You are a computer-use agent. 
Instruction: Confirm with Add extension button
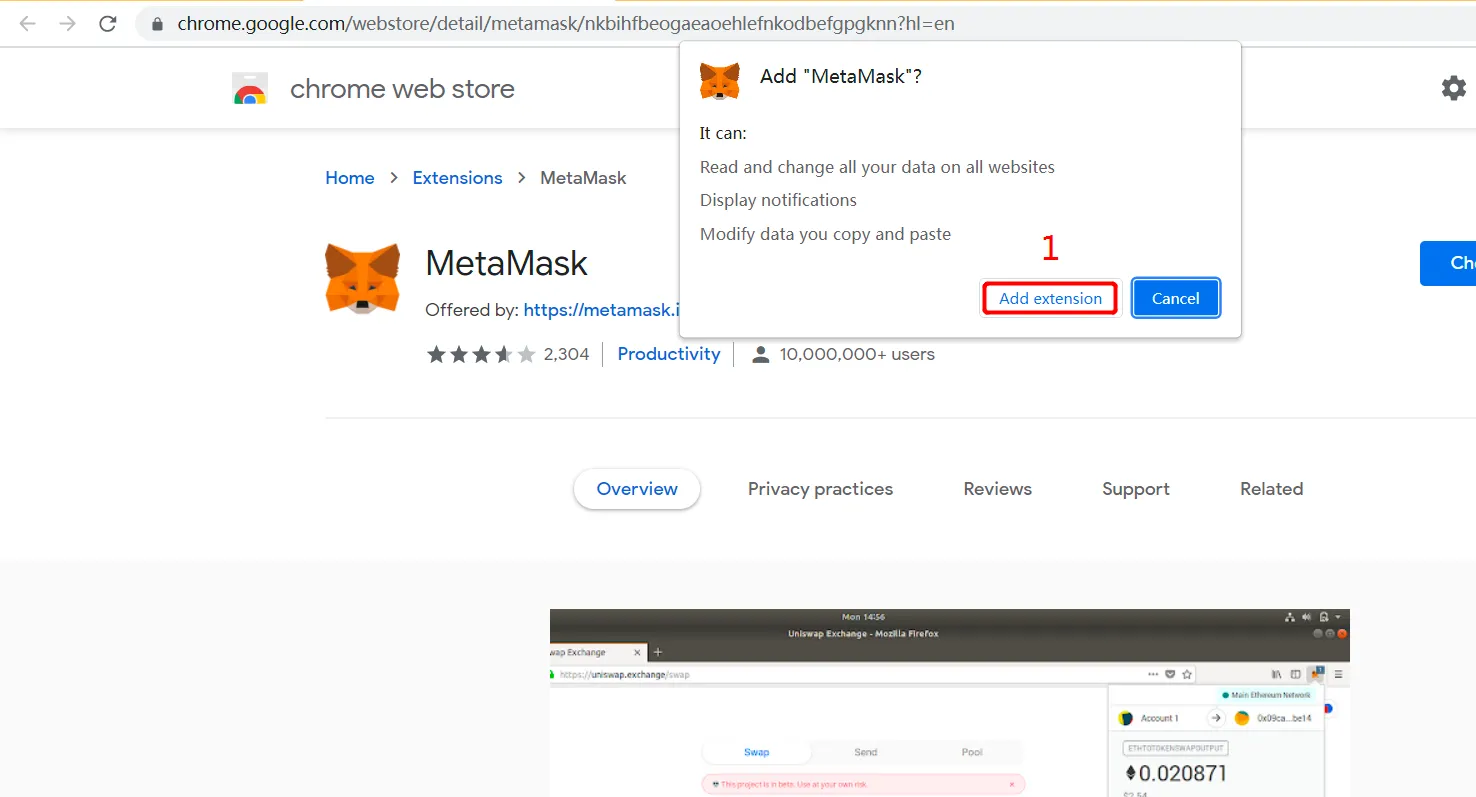tap(1050, 298)
